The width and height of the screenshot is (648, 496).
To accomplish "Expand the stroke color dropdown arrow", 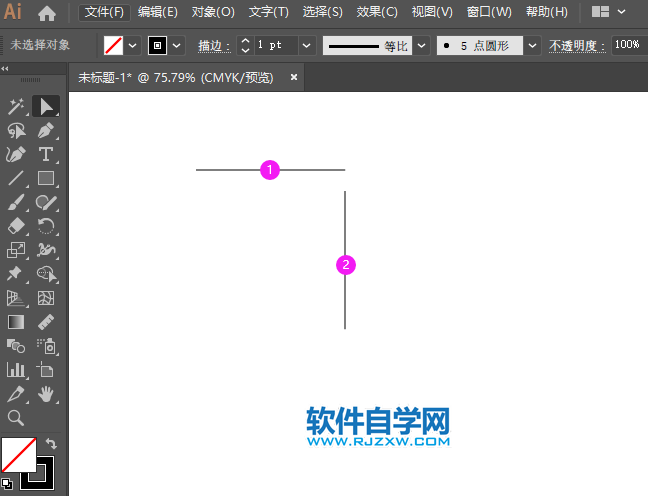I will 176,45.
